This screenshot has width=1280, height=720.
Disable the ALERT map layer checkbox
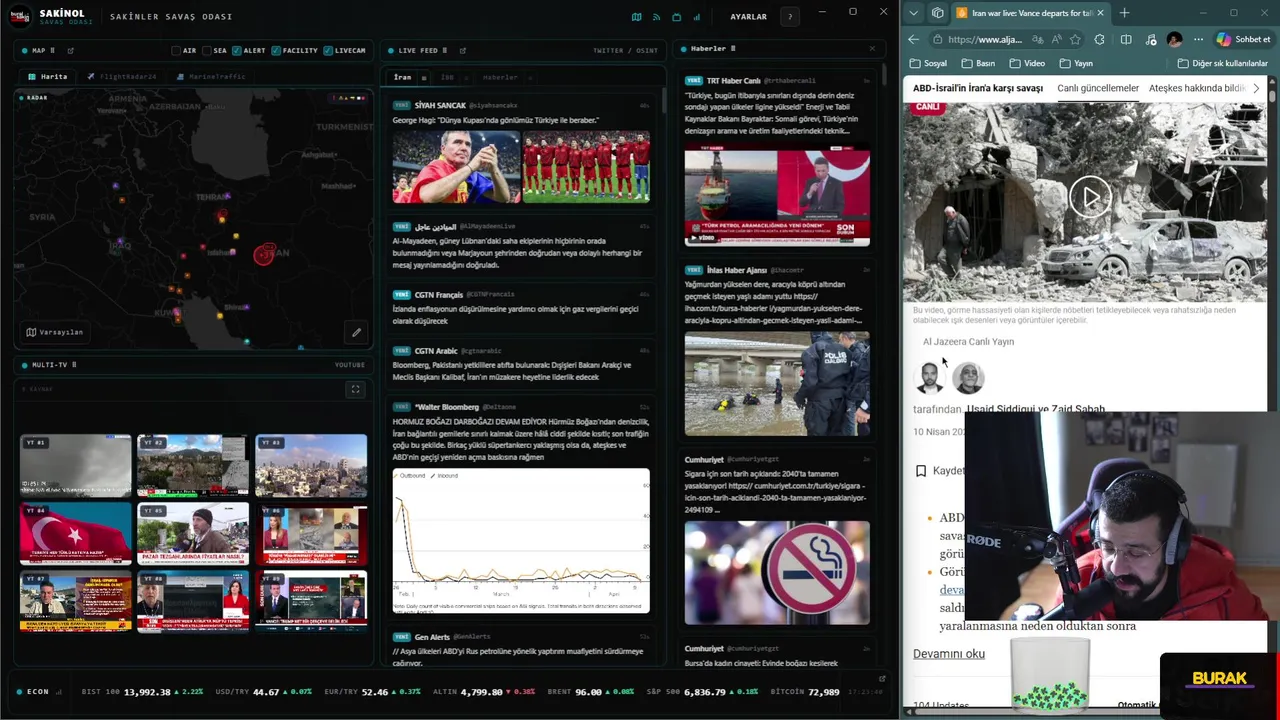click(237, 50)
